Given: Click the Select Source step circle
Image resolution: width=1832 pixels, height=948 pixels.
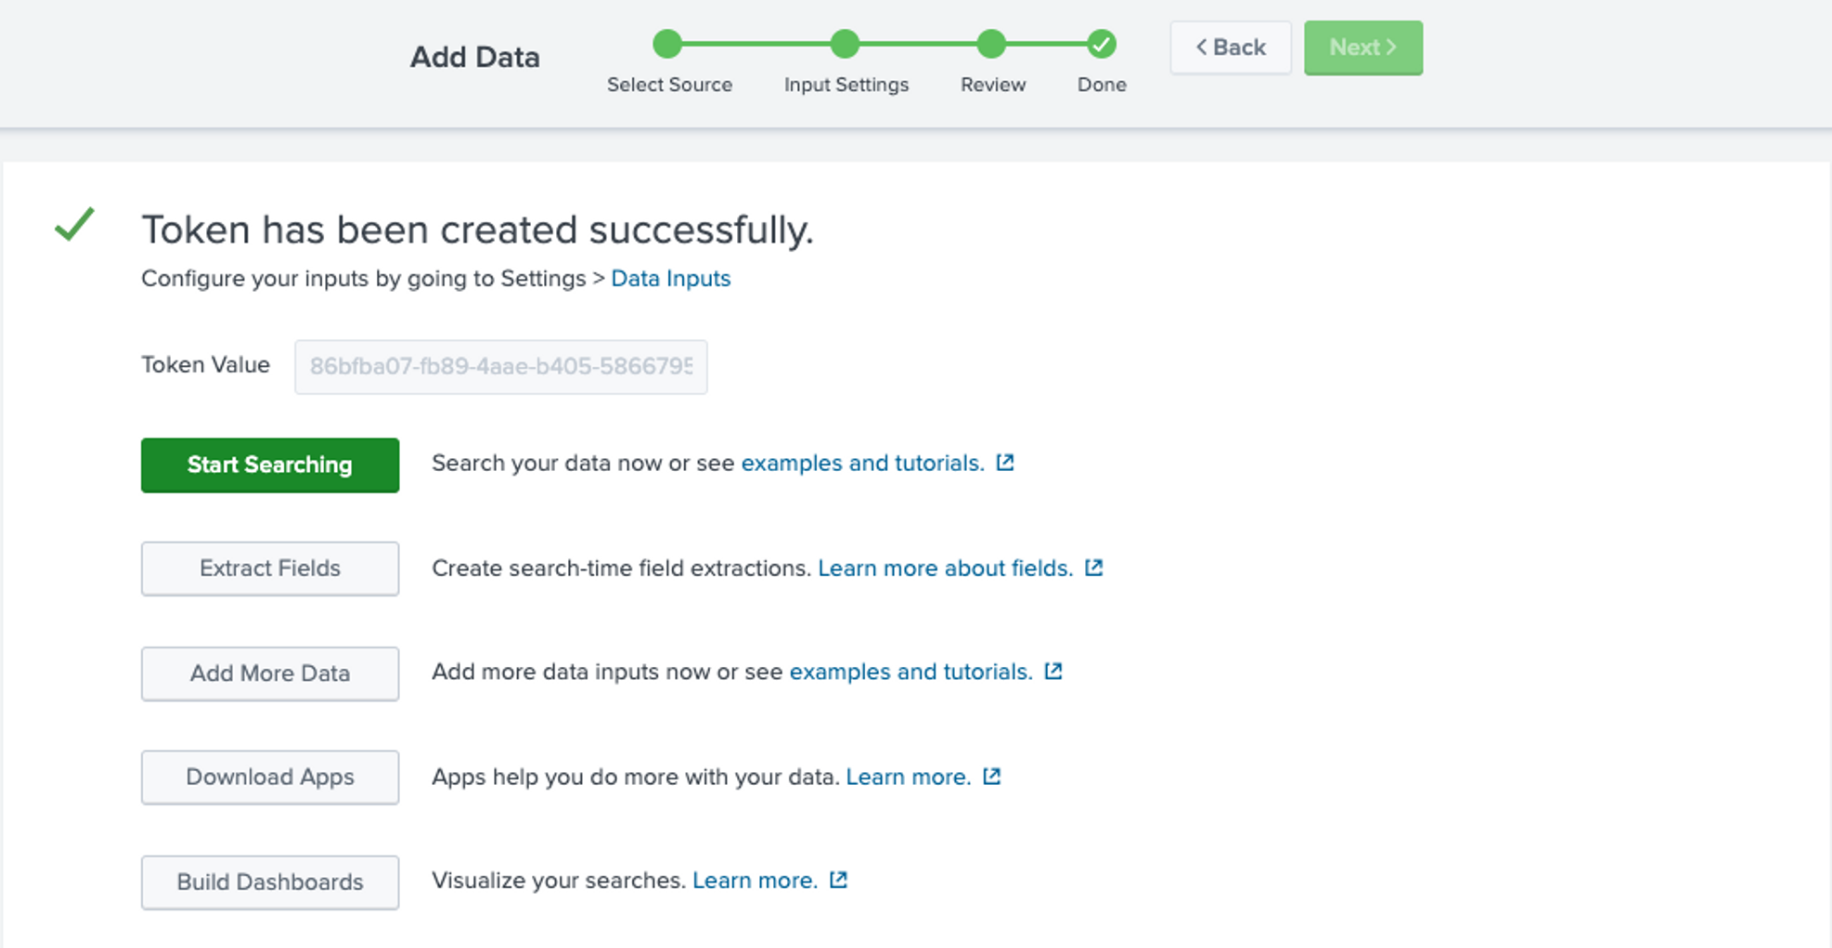Looking at the screenshot, I should pos(667,44).
